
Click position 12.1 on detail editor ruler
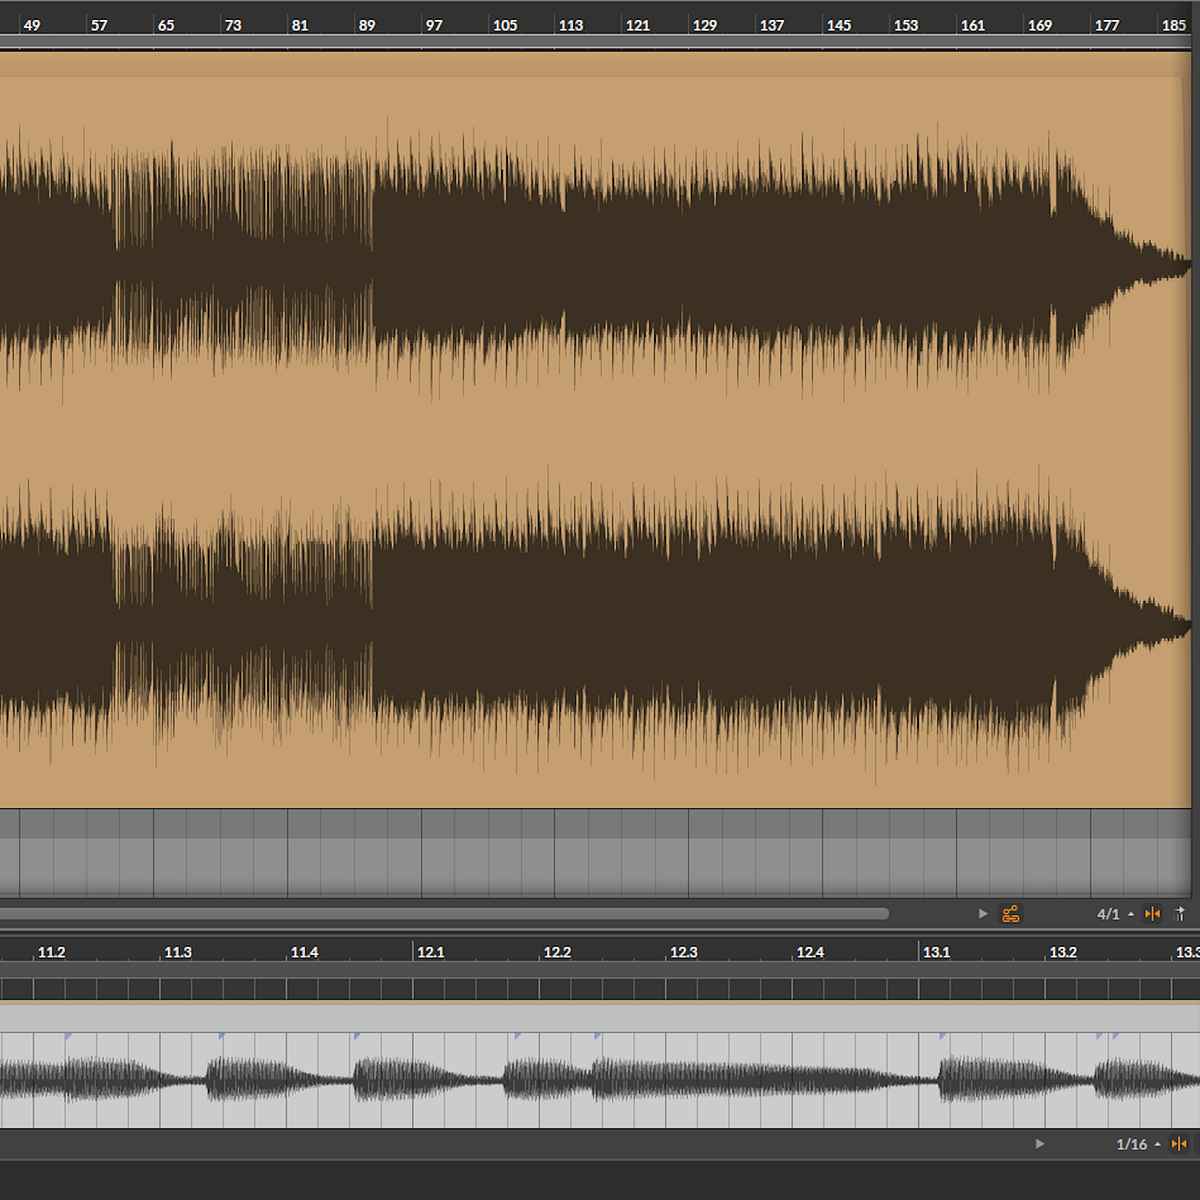430,952
